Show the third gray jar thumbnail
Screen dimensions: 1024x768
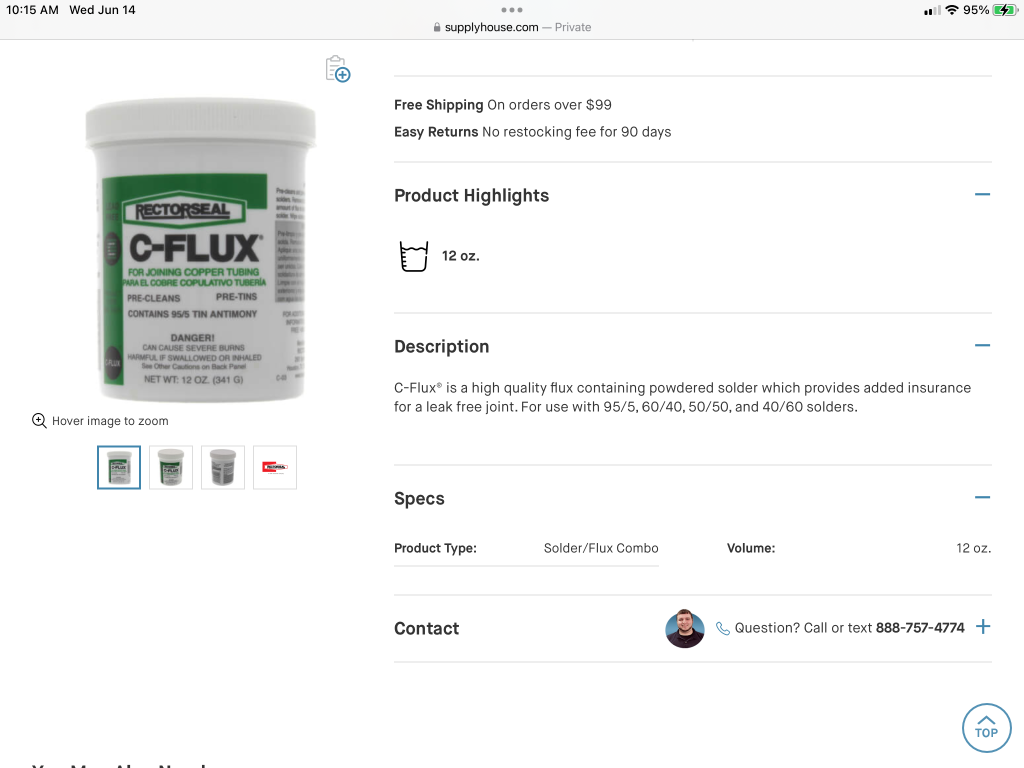pos(223,468)
